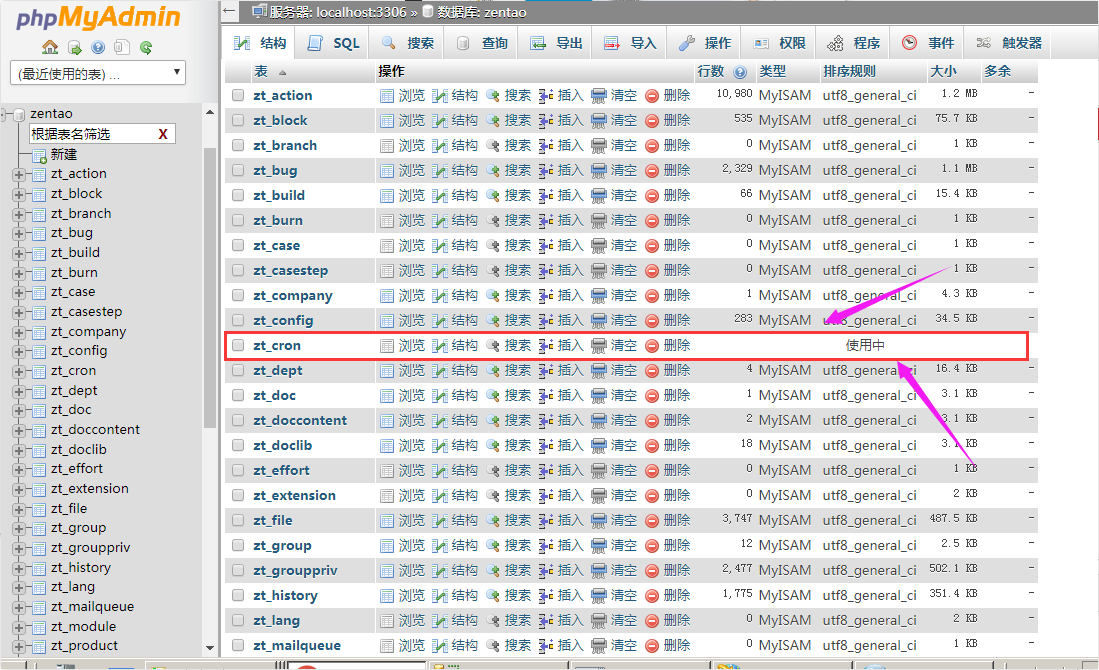Click the browse icon for zt_case

pos(387,246)
